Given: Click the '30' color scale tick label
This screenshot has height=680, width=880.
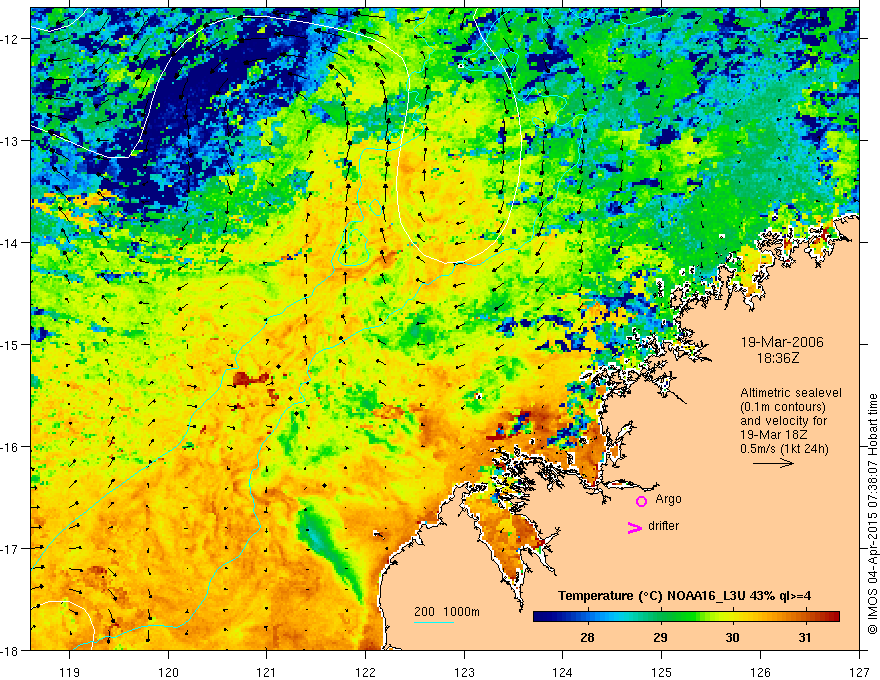Looking at the screenshot, I should coord(732,637).
